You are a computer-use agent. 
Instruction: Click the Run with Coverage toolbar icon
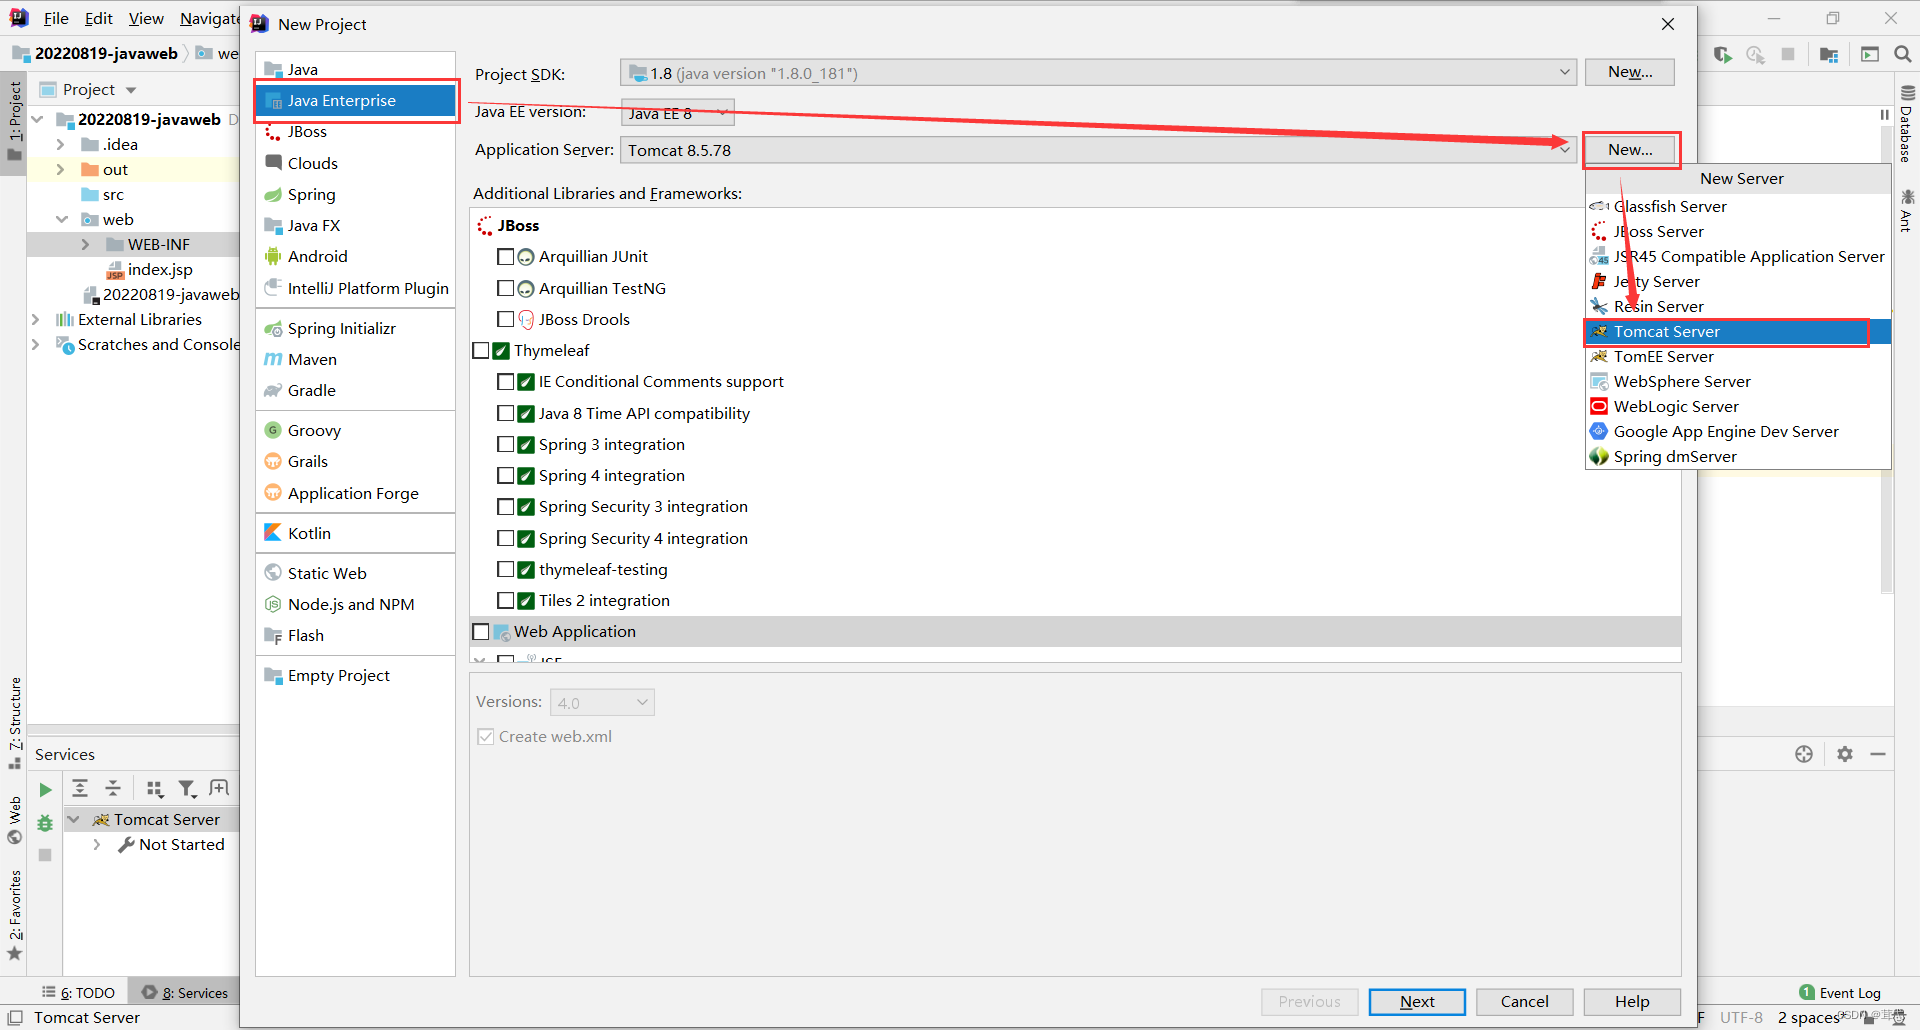1722,54
